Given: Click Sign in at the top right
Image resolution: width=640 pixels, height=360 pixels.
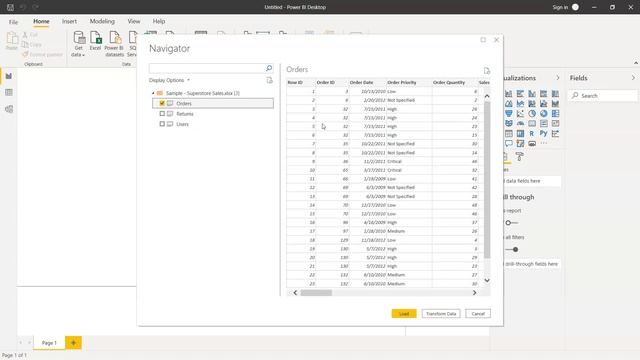Looking at the screenshot, I should (560, 7).
